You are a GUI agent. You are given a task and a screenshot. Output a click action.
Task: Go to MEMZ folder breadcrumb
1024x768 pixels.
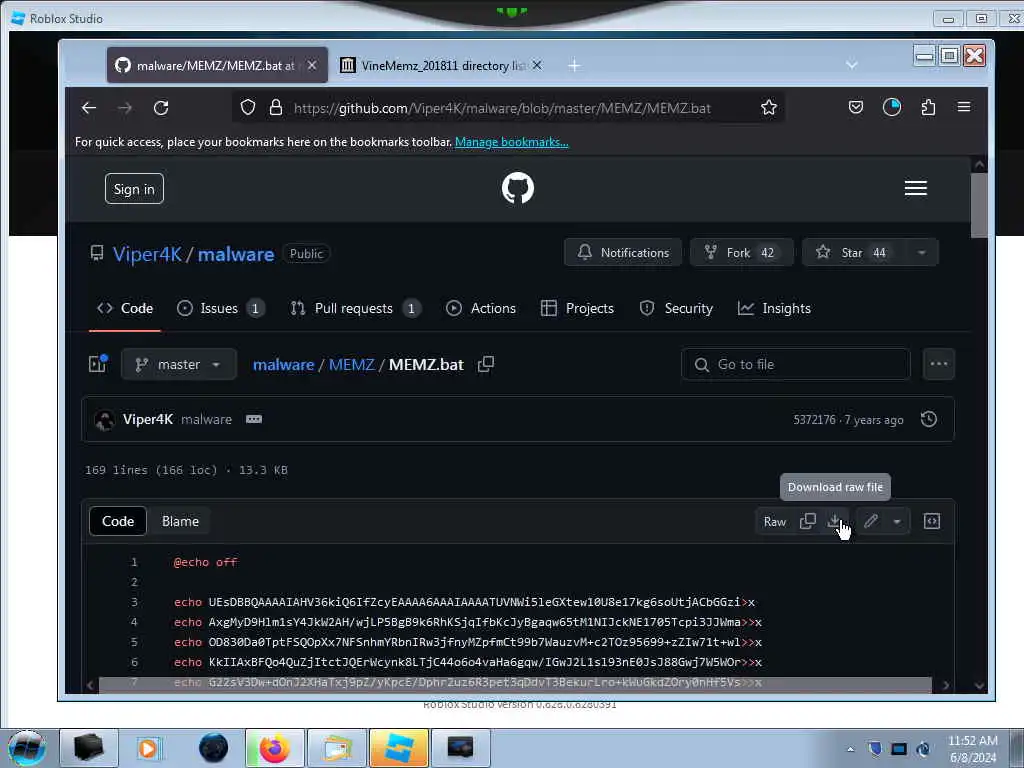click(x=351, y=364)
